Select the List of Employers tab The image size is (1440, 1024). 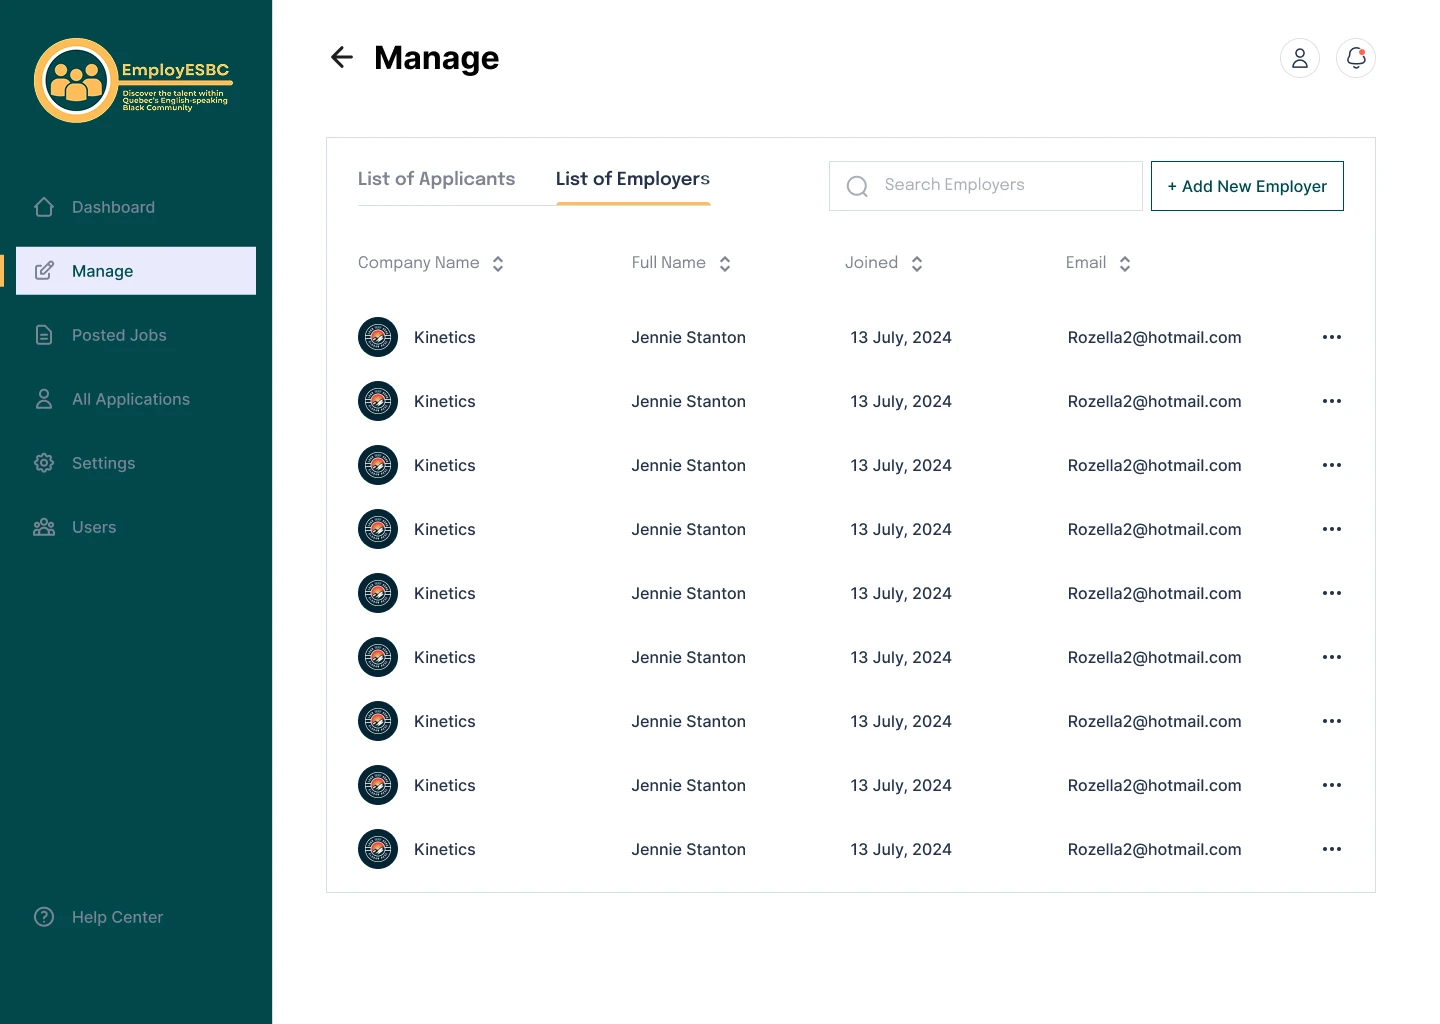(632, 179)
